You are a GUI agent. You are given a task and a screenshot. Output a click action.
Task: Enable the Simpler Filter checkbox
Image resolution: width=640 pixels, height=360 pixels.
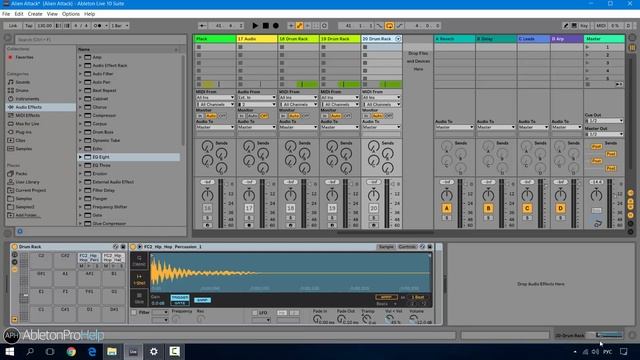[x=134, y=313]
